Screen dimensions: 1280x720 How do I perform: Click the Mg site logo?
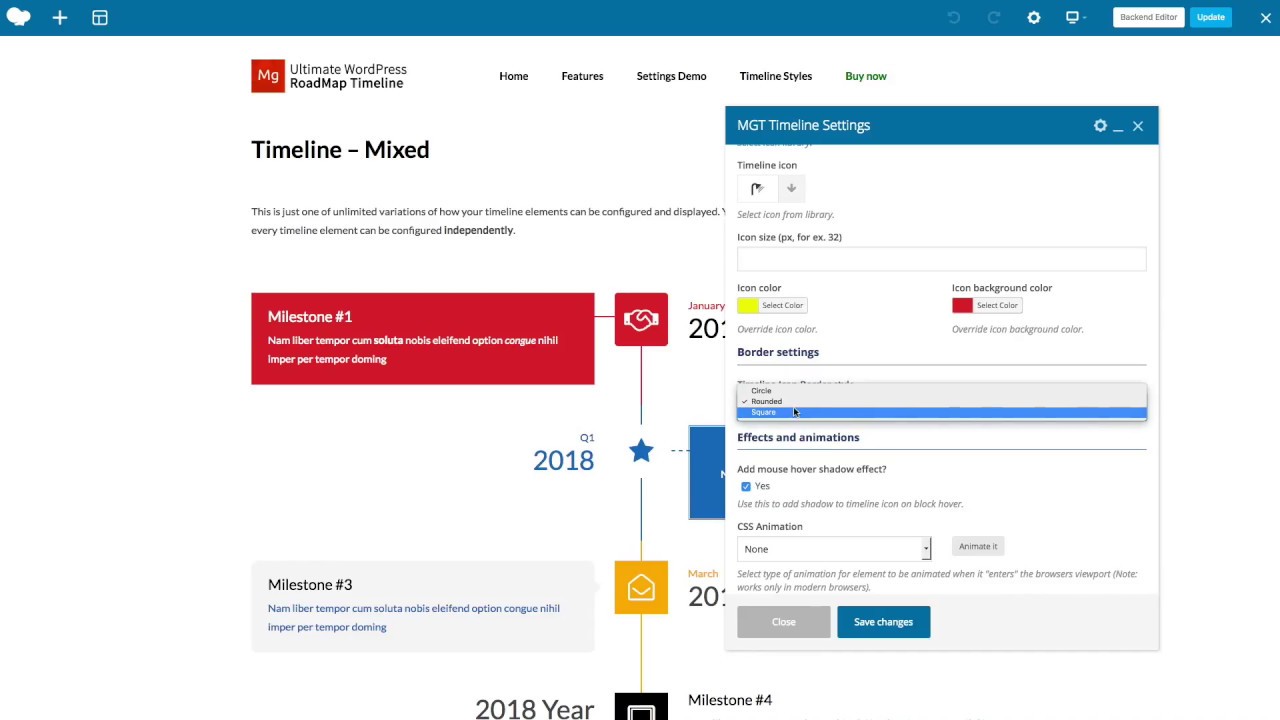point(268,76)
